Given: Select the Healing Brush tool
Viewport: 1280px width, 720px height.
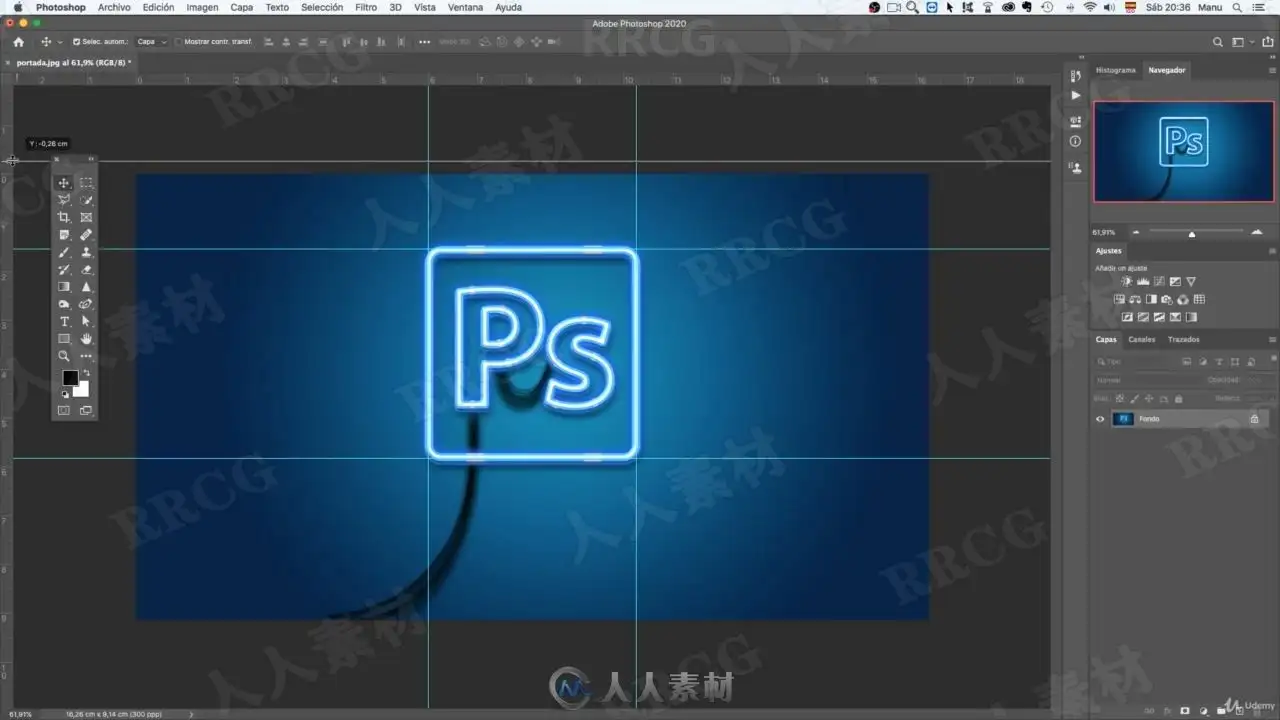Looking at the screenshot, I should tap(86, 235).
